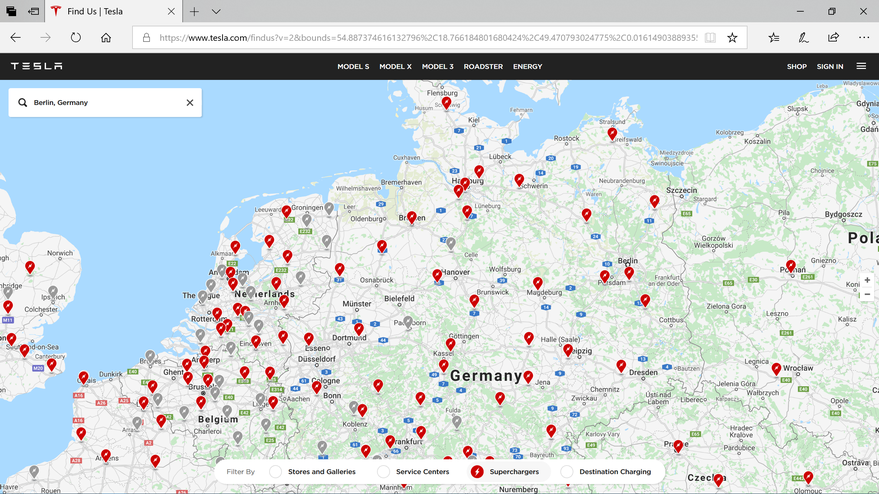879x494 pixels.
Task: Select the Supercharger pin near Magdeburg
Action: pos(538,283)
